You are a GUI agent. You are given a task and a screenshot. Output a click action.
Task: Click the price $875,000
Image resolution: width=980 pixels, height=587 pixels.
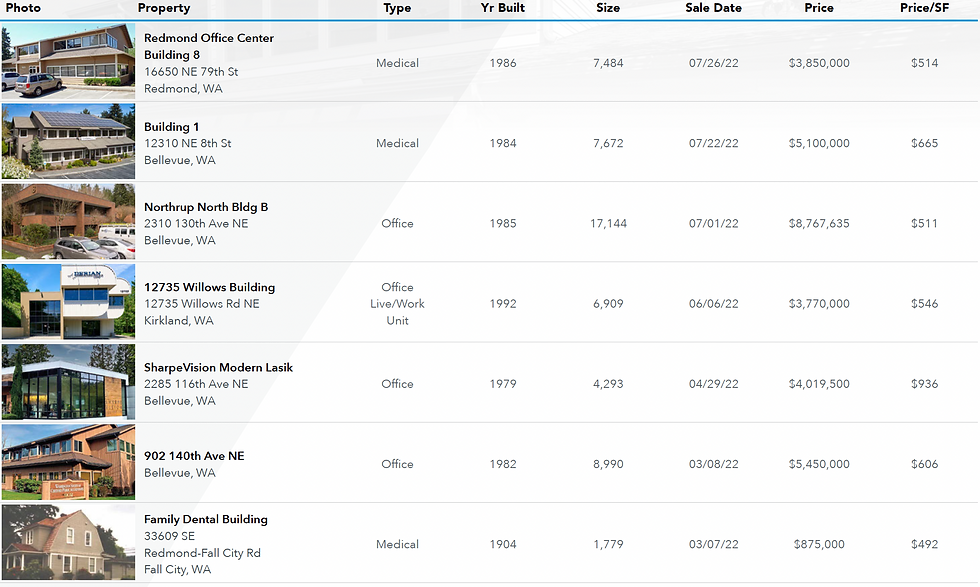(x=819, y=544)
